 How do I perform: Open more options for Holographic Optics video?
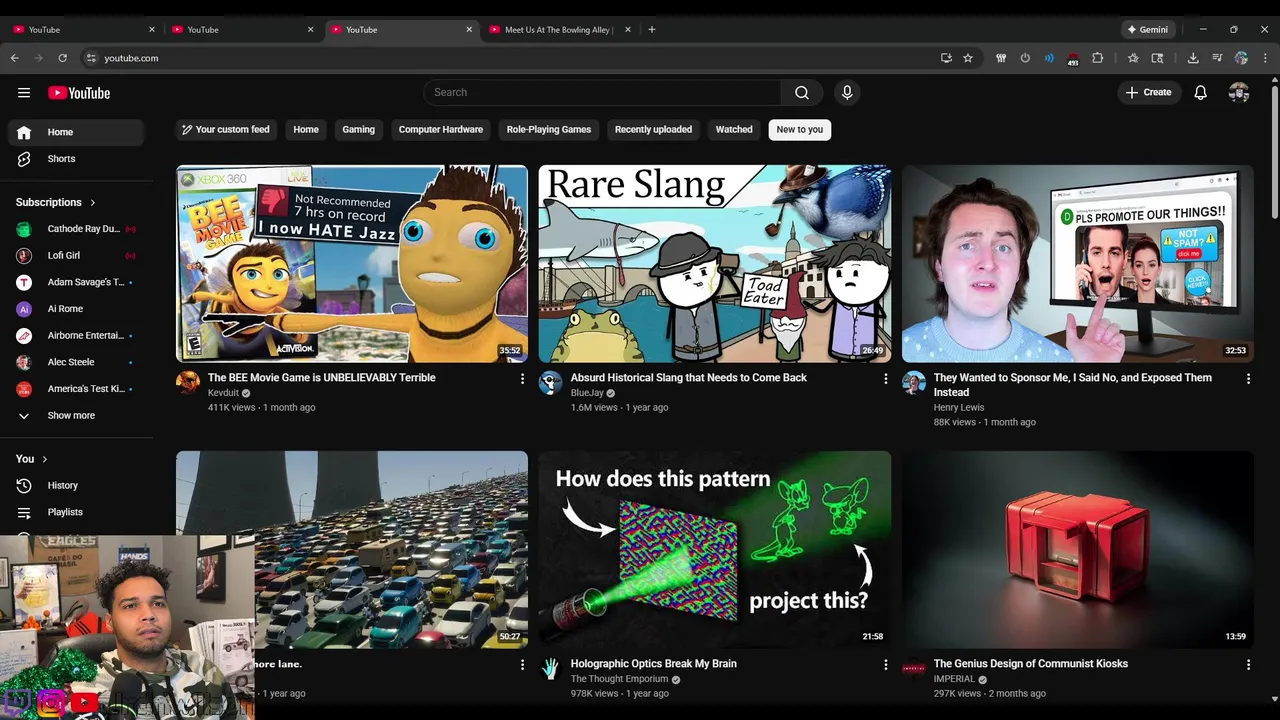click(885, 665)
